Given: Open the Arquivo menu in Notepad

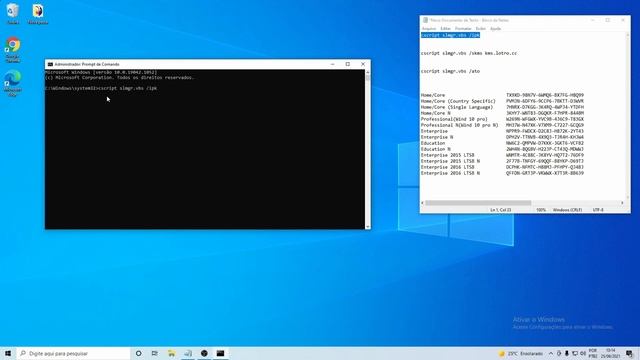Looking at the screenshot, I should pos(429,29).
